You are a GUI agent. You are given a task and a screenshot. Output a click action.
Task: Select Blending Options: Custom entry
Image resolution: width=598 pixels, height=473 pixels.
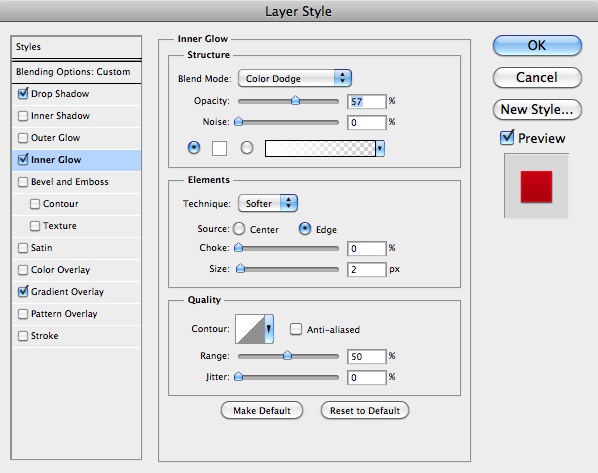click(76, 72)
